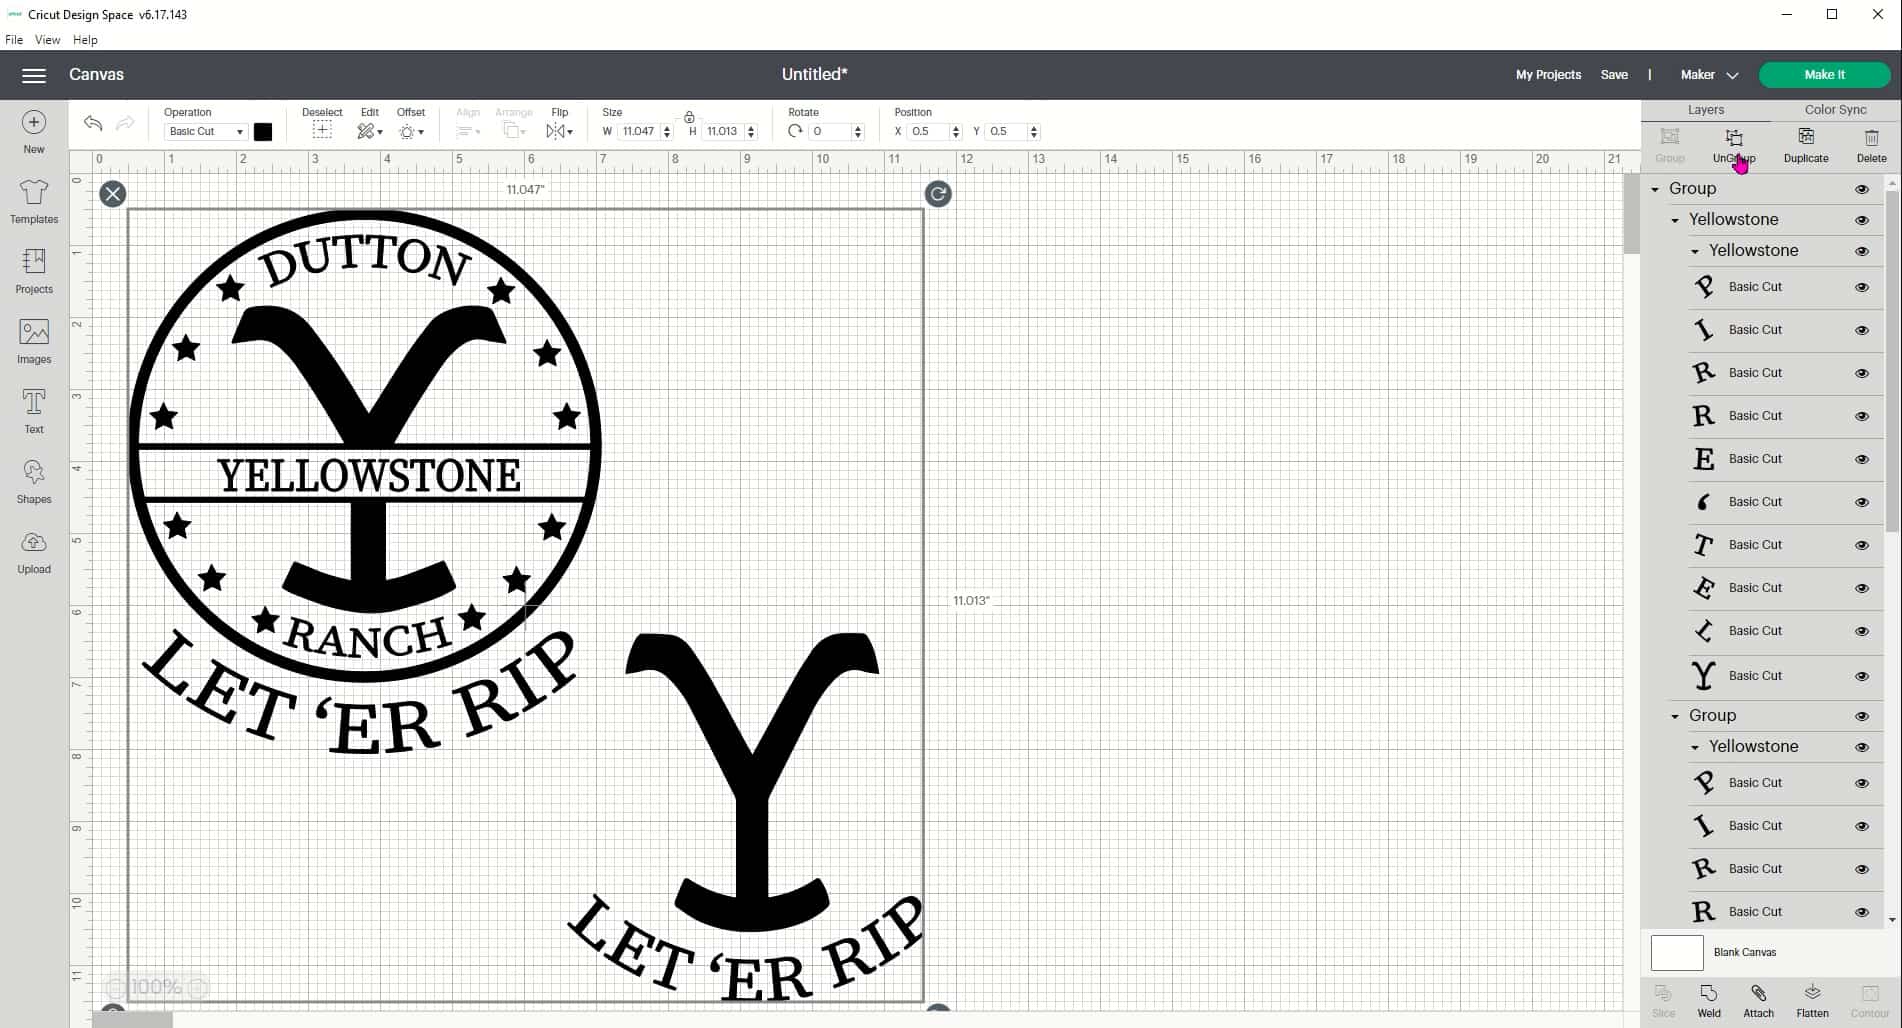
Task: Switch to the Layers tab
Action: [1706, 110]
